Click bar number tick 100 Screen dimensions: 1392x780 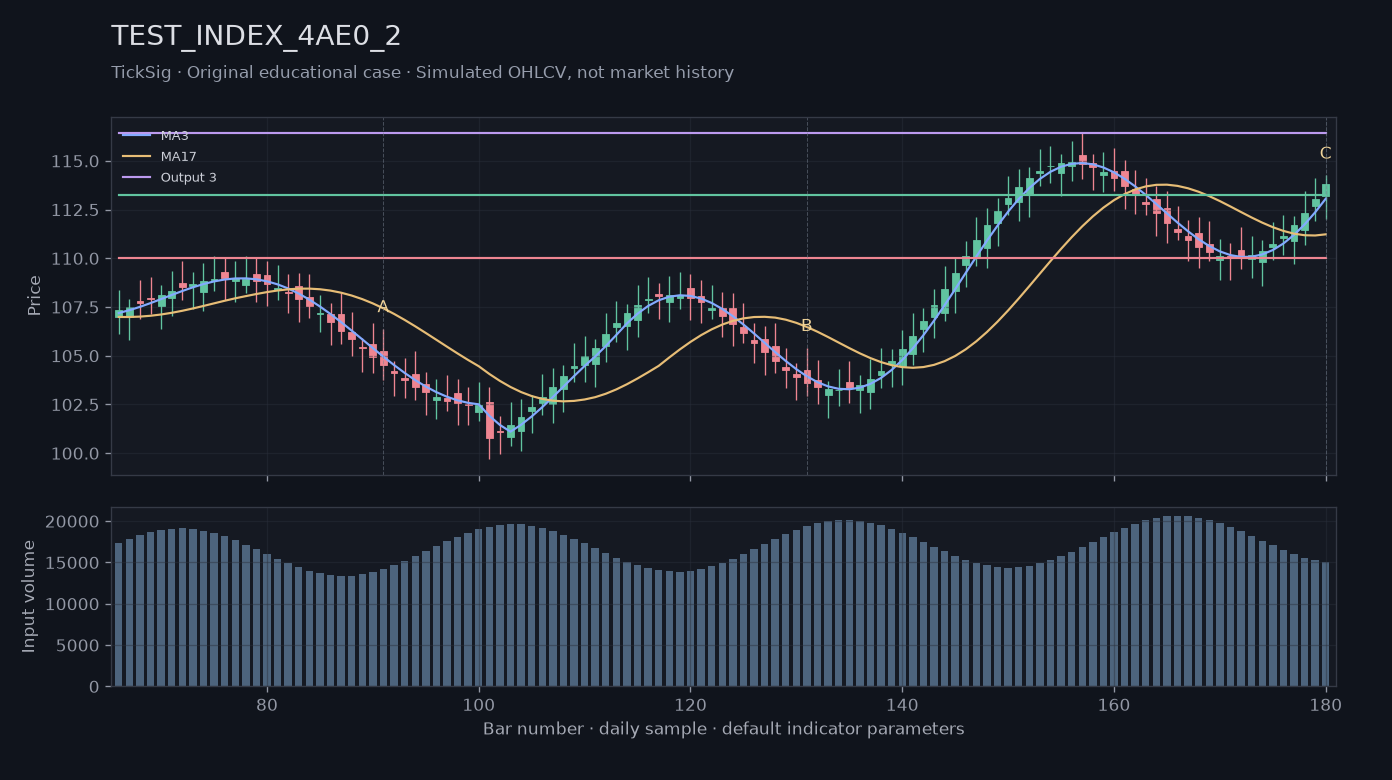click(479, 703)
